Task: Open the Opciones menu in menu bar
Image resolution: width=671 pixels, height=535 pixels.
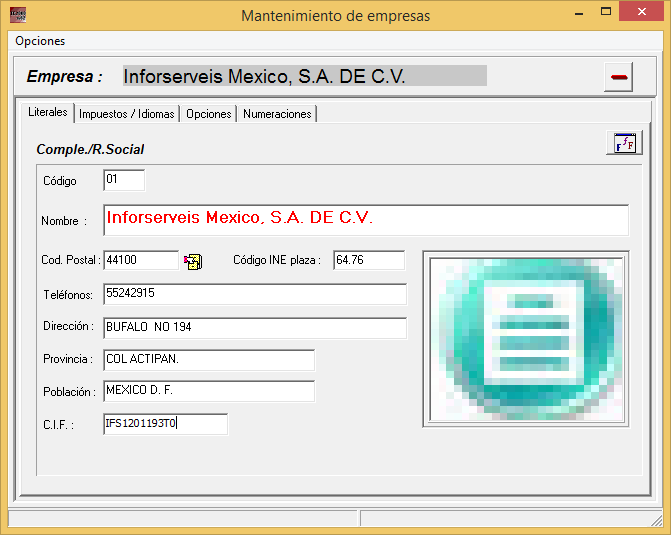Action: (40, 41)
